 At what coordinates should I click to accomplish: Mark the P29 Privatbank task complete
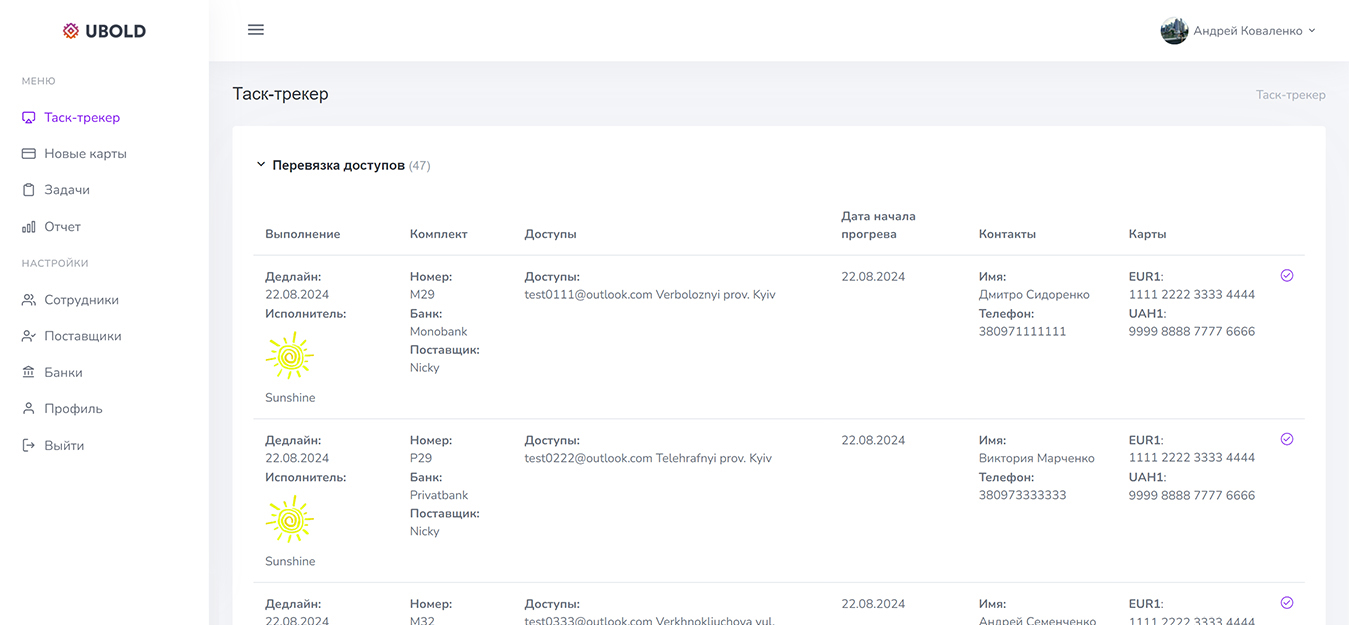pyautogui.click(x=1287, y=439)
